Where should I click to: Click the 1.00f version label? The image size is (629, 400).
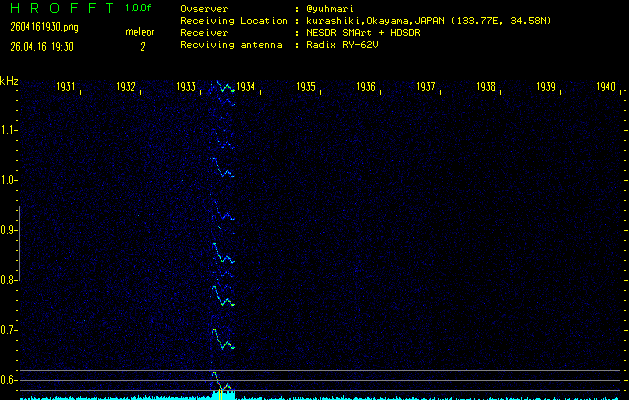click(139, 8)
